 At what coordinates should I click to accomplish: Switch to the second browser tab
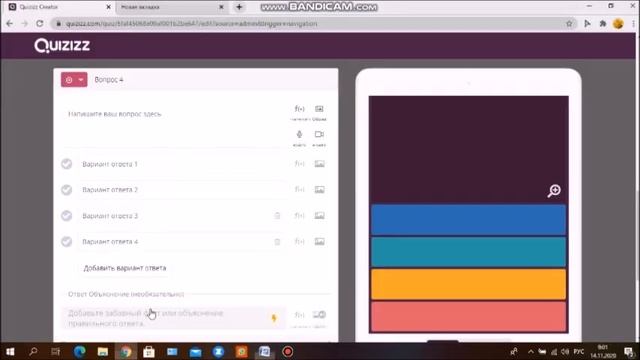point(171,7)
